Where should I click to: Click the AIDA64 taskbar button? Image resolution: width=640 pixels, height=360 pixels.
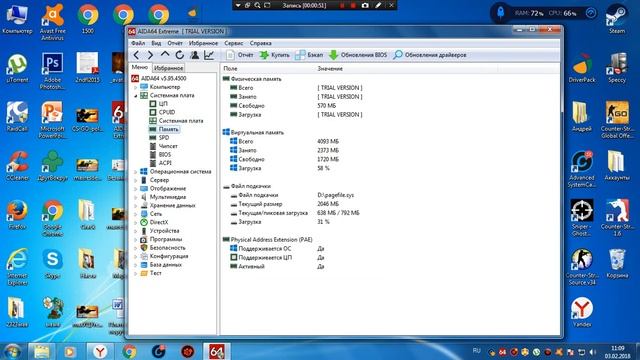[x=216, y=351]
